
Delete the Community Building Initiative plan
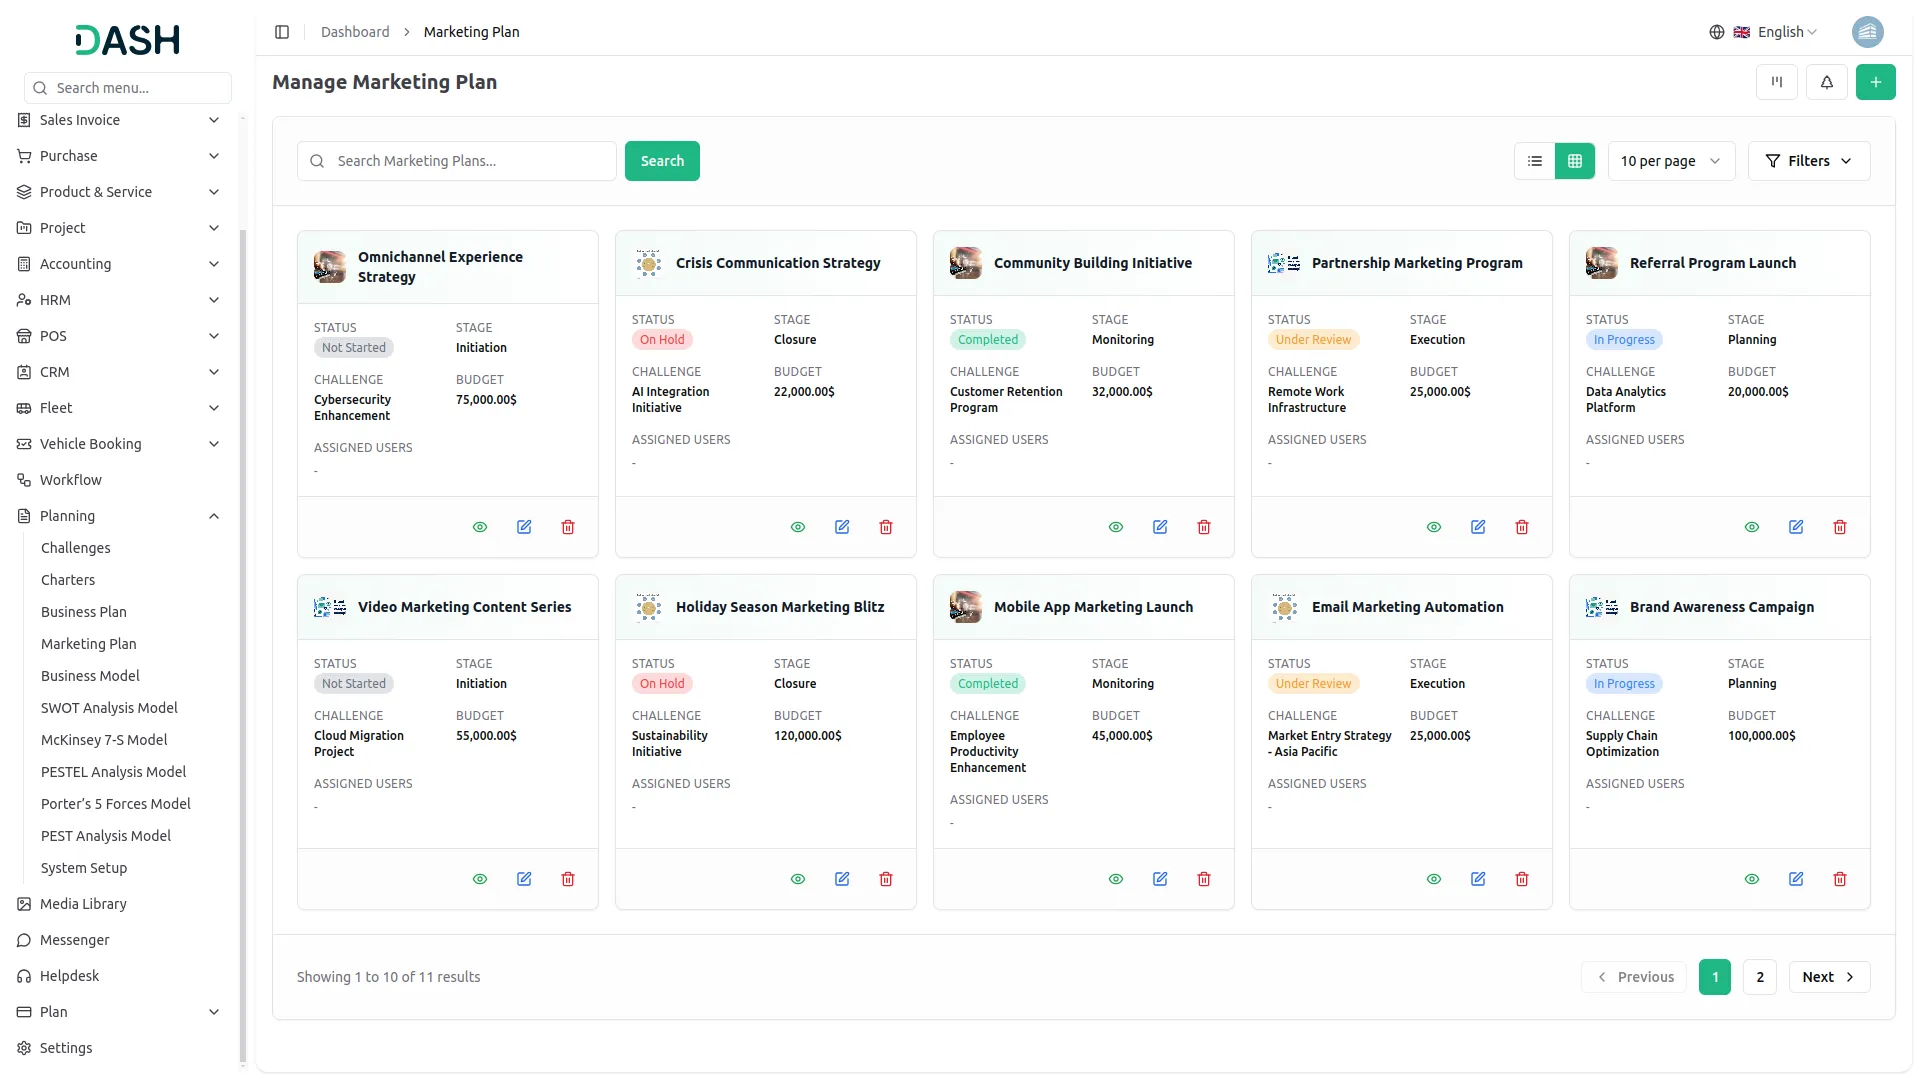[1204, 527]
